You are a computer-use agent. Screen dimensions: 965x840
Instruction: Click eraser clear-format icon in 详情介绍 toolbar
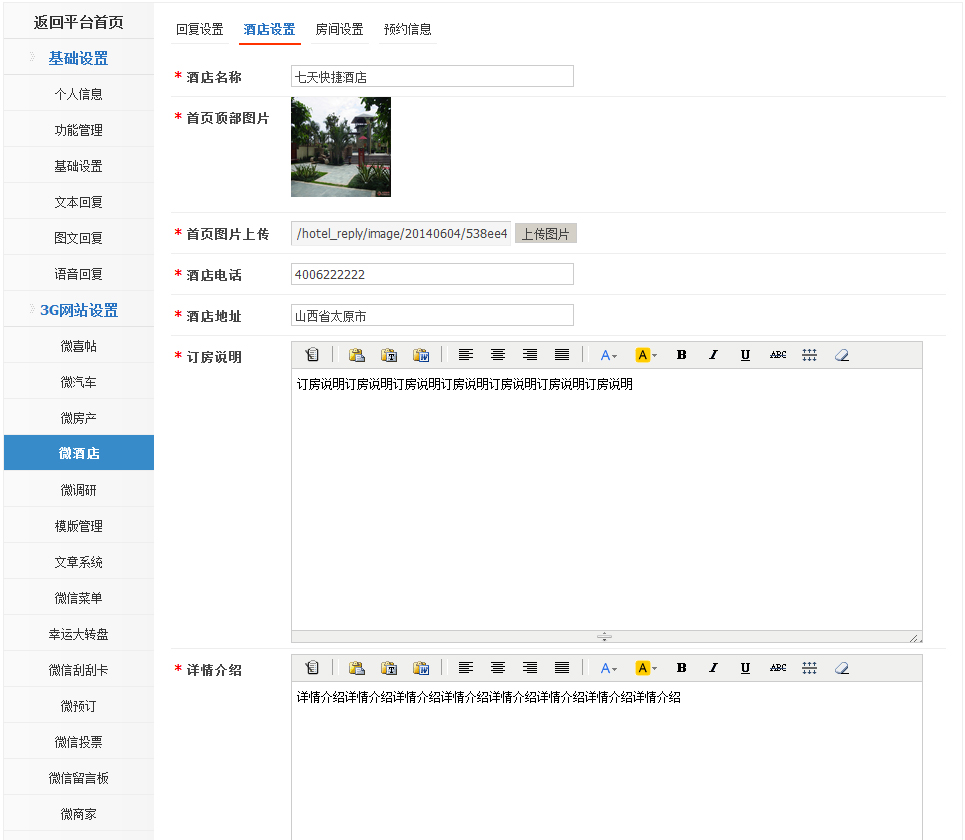click(841, 668)
